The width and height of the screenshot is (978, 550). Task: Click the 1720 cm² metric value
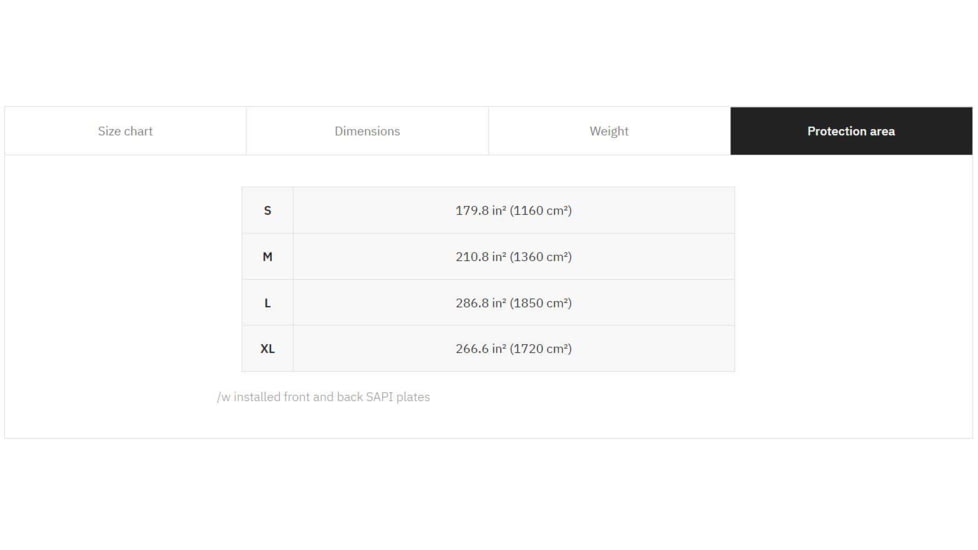(x=541, y=349)
